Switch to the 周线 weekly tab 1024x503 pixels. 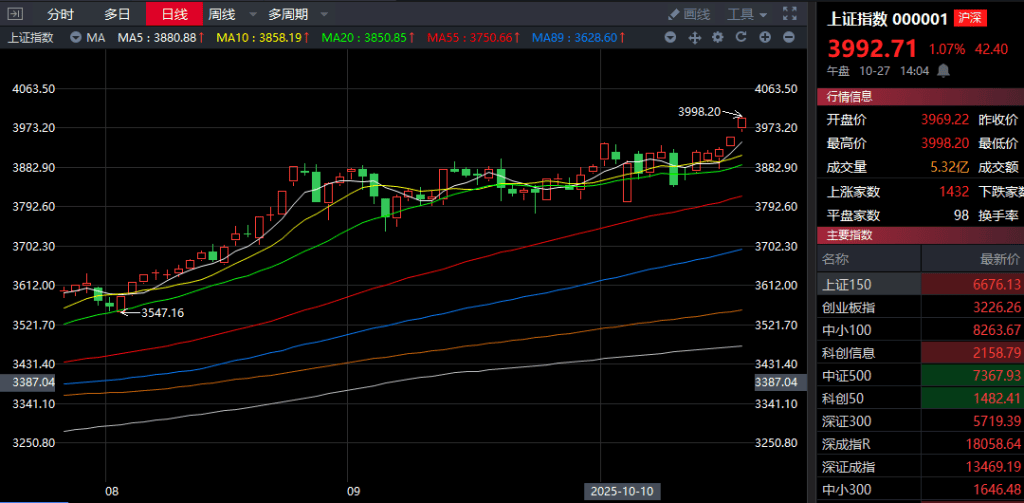coord(221,14)
